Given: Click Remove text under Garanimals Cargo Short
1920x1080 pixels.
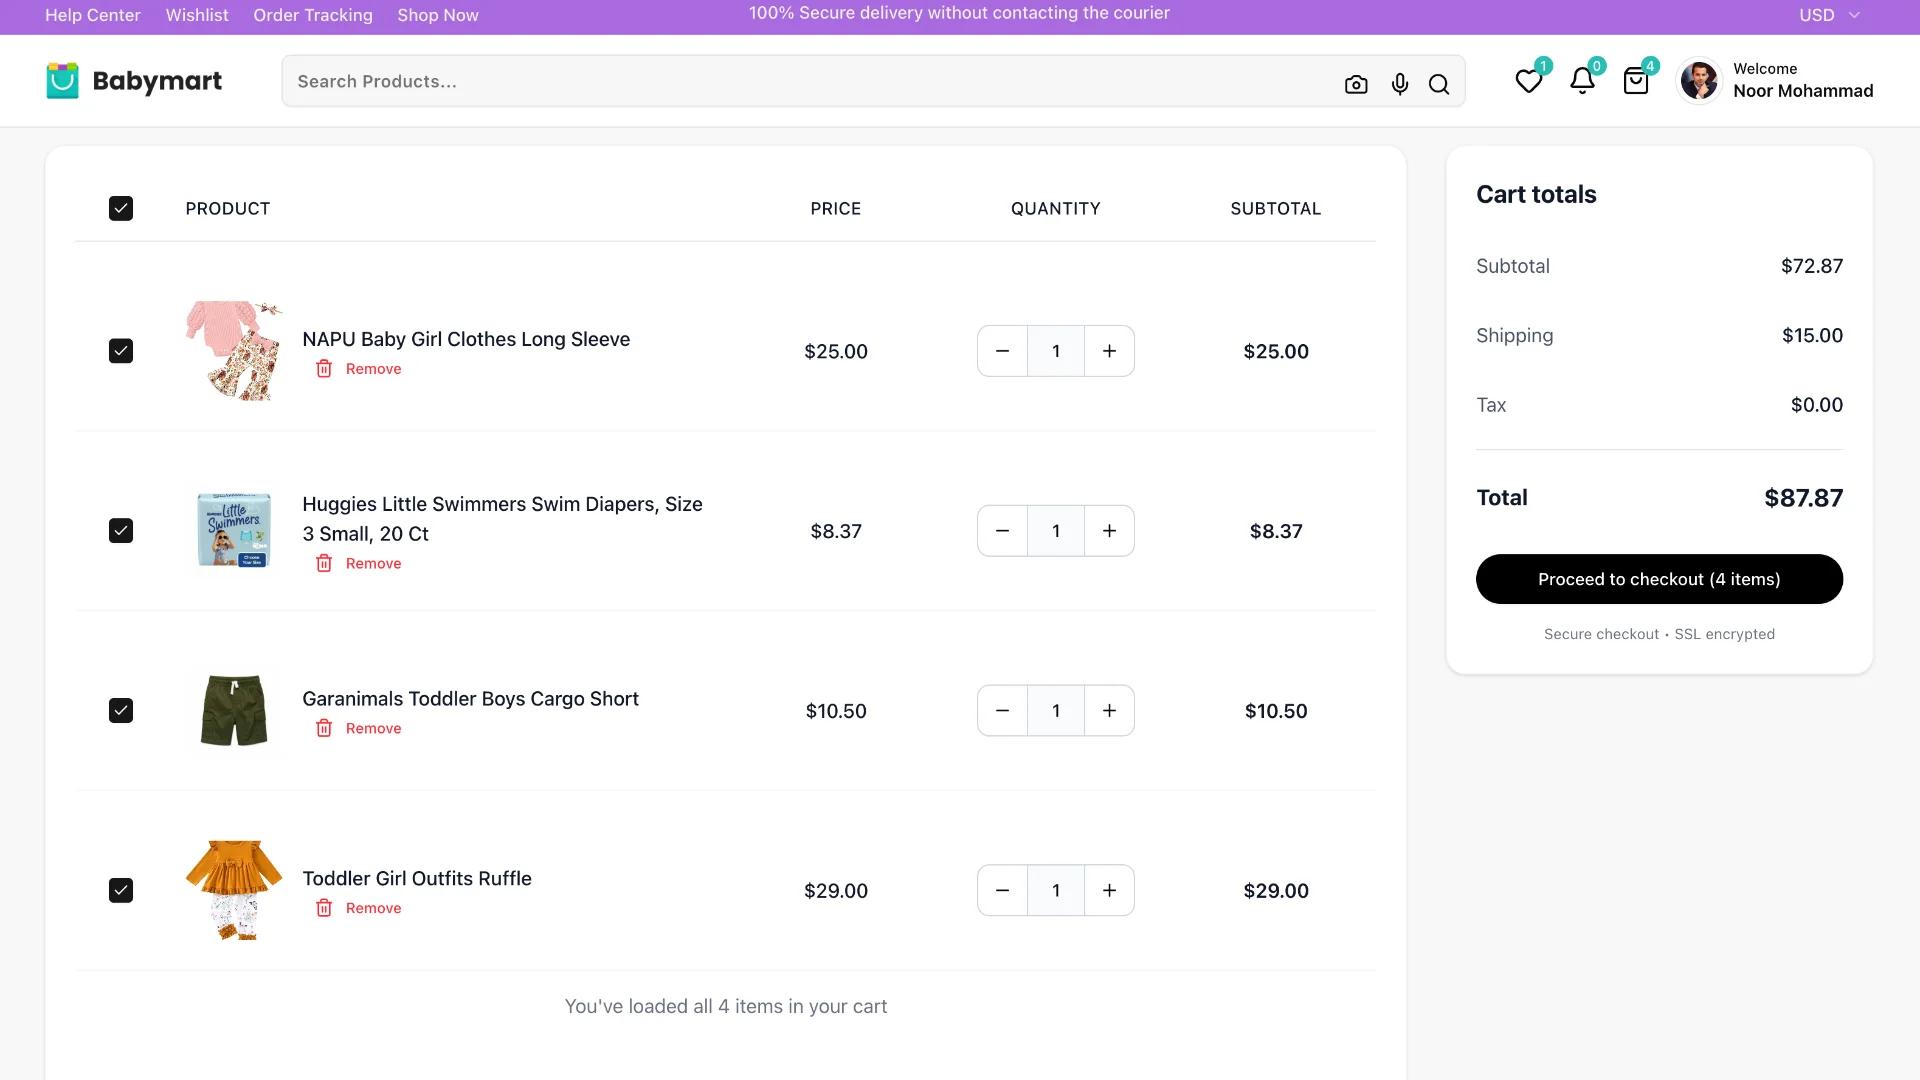Looking at the screenshot, I should pos(373,729).
